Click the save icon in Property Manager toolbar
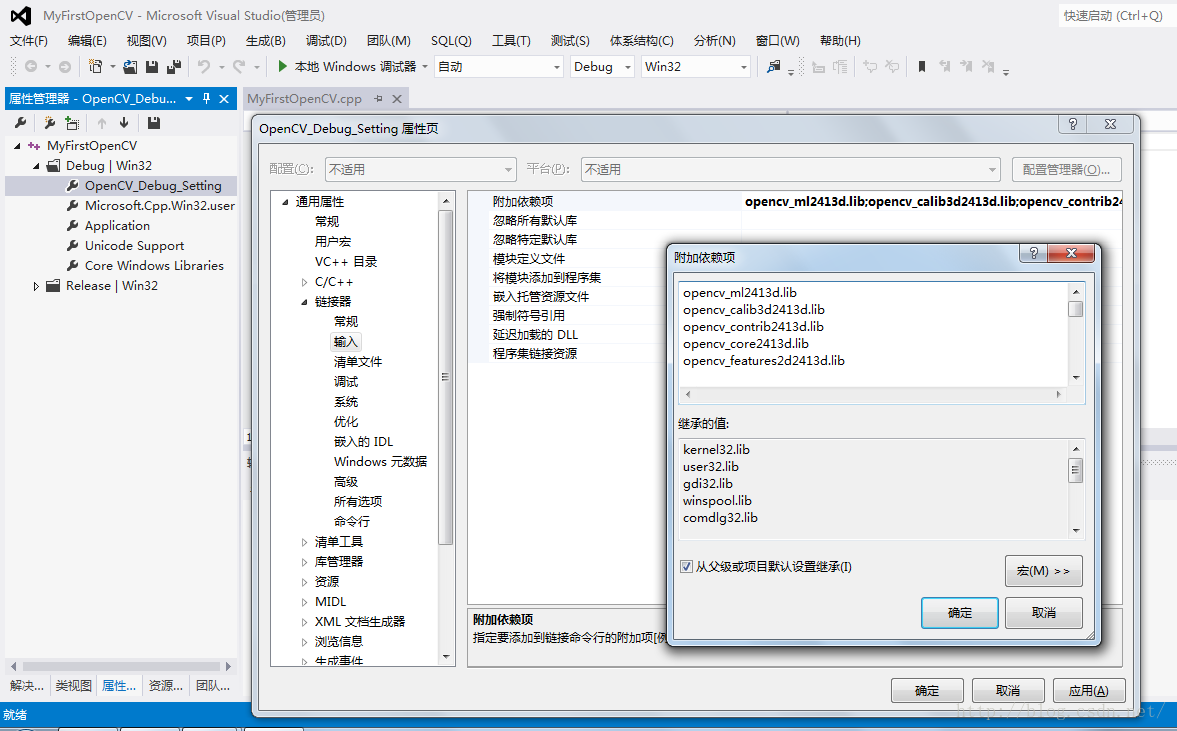This screenshot has height=731, width=1177. click(x=154, y=123)
